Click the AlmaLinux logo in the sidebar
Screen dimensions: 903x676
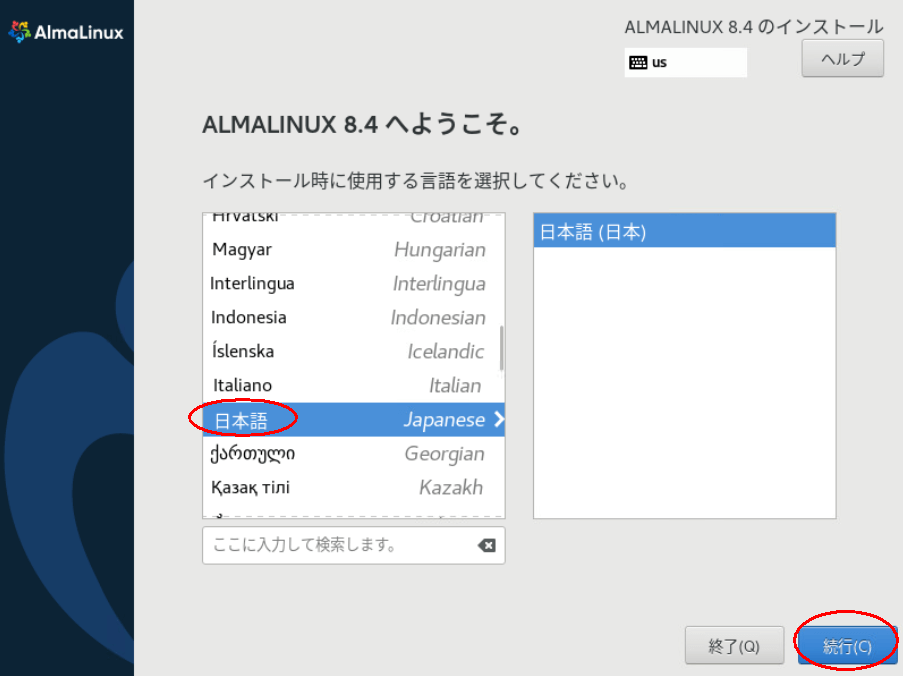coord(66,32)
